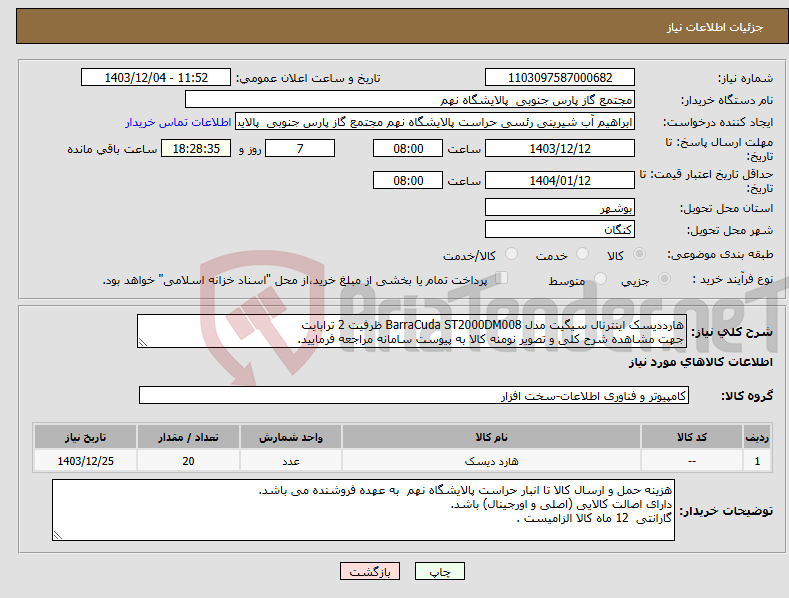789x598 pixels.
Task: Select the خدمت radio button
Action: [582, 254]
